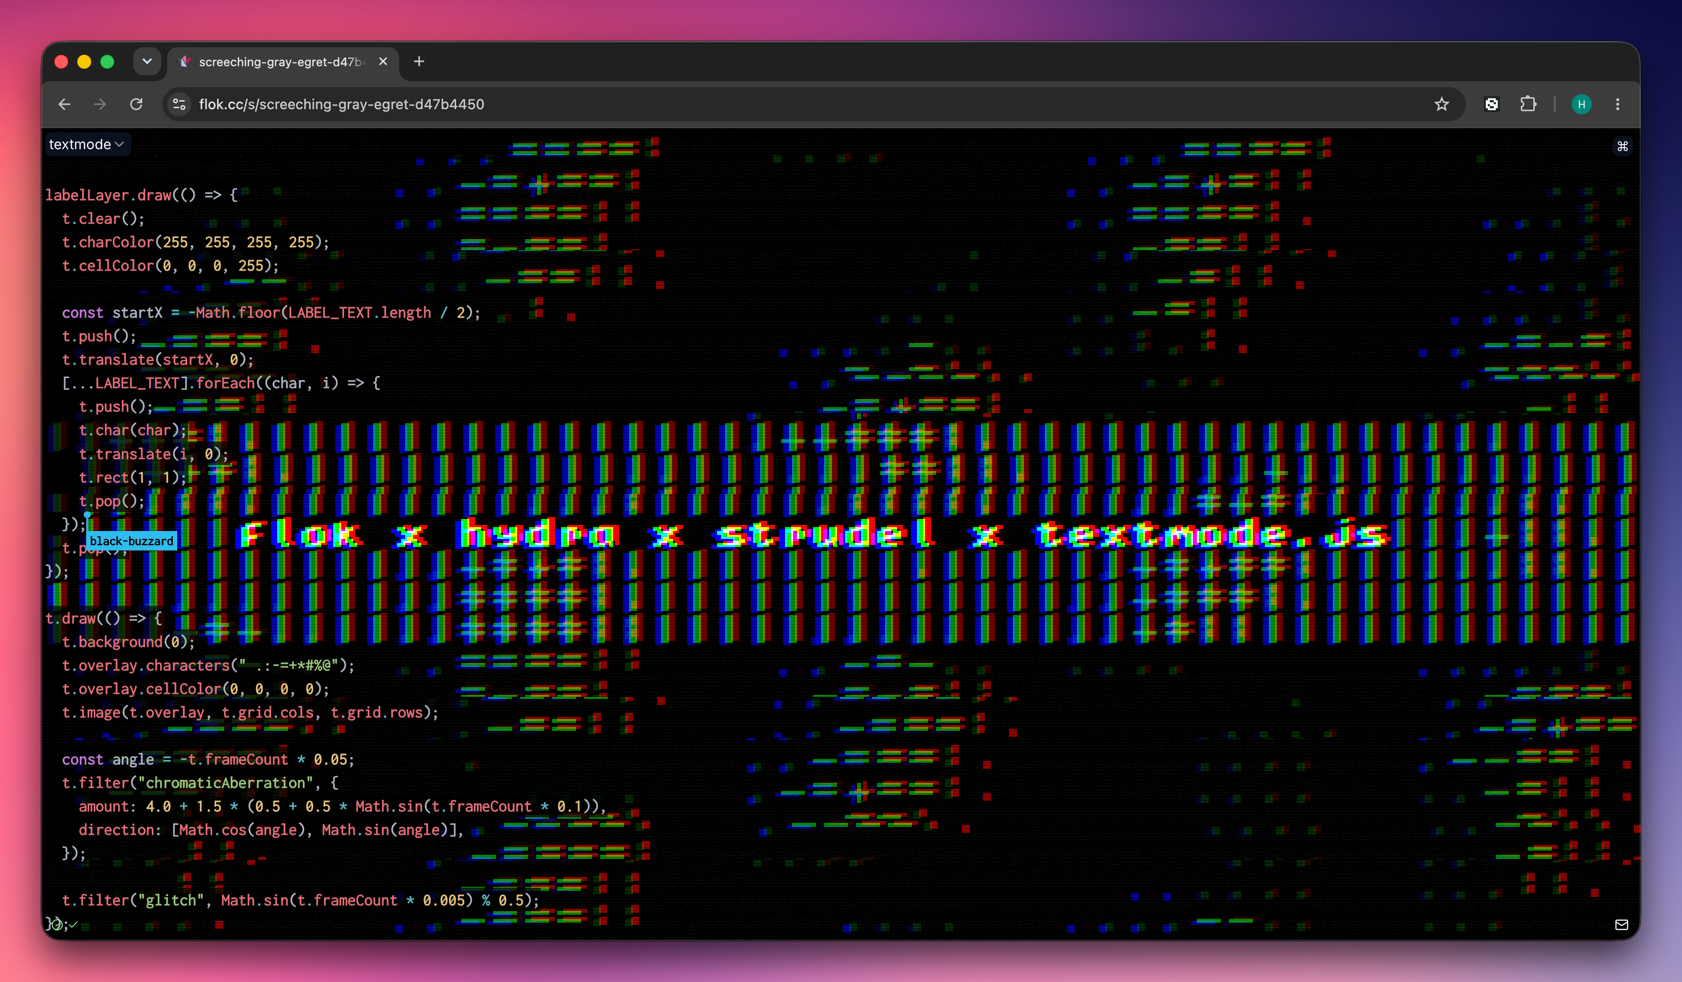Screen dimensions: 1682x982
Task: Click the black-buzzard cursor label
Action: [131, 541]
